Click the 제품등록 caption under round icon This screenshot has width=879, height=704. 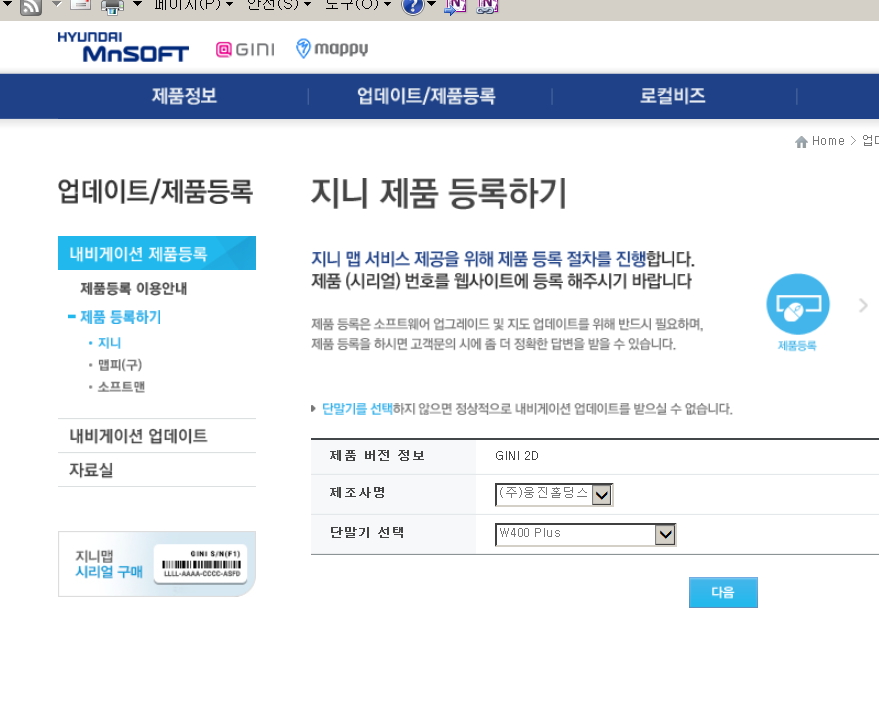coord(797,346)
